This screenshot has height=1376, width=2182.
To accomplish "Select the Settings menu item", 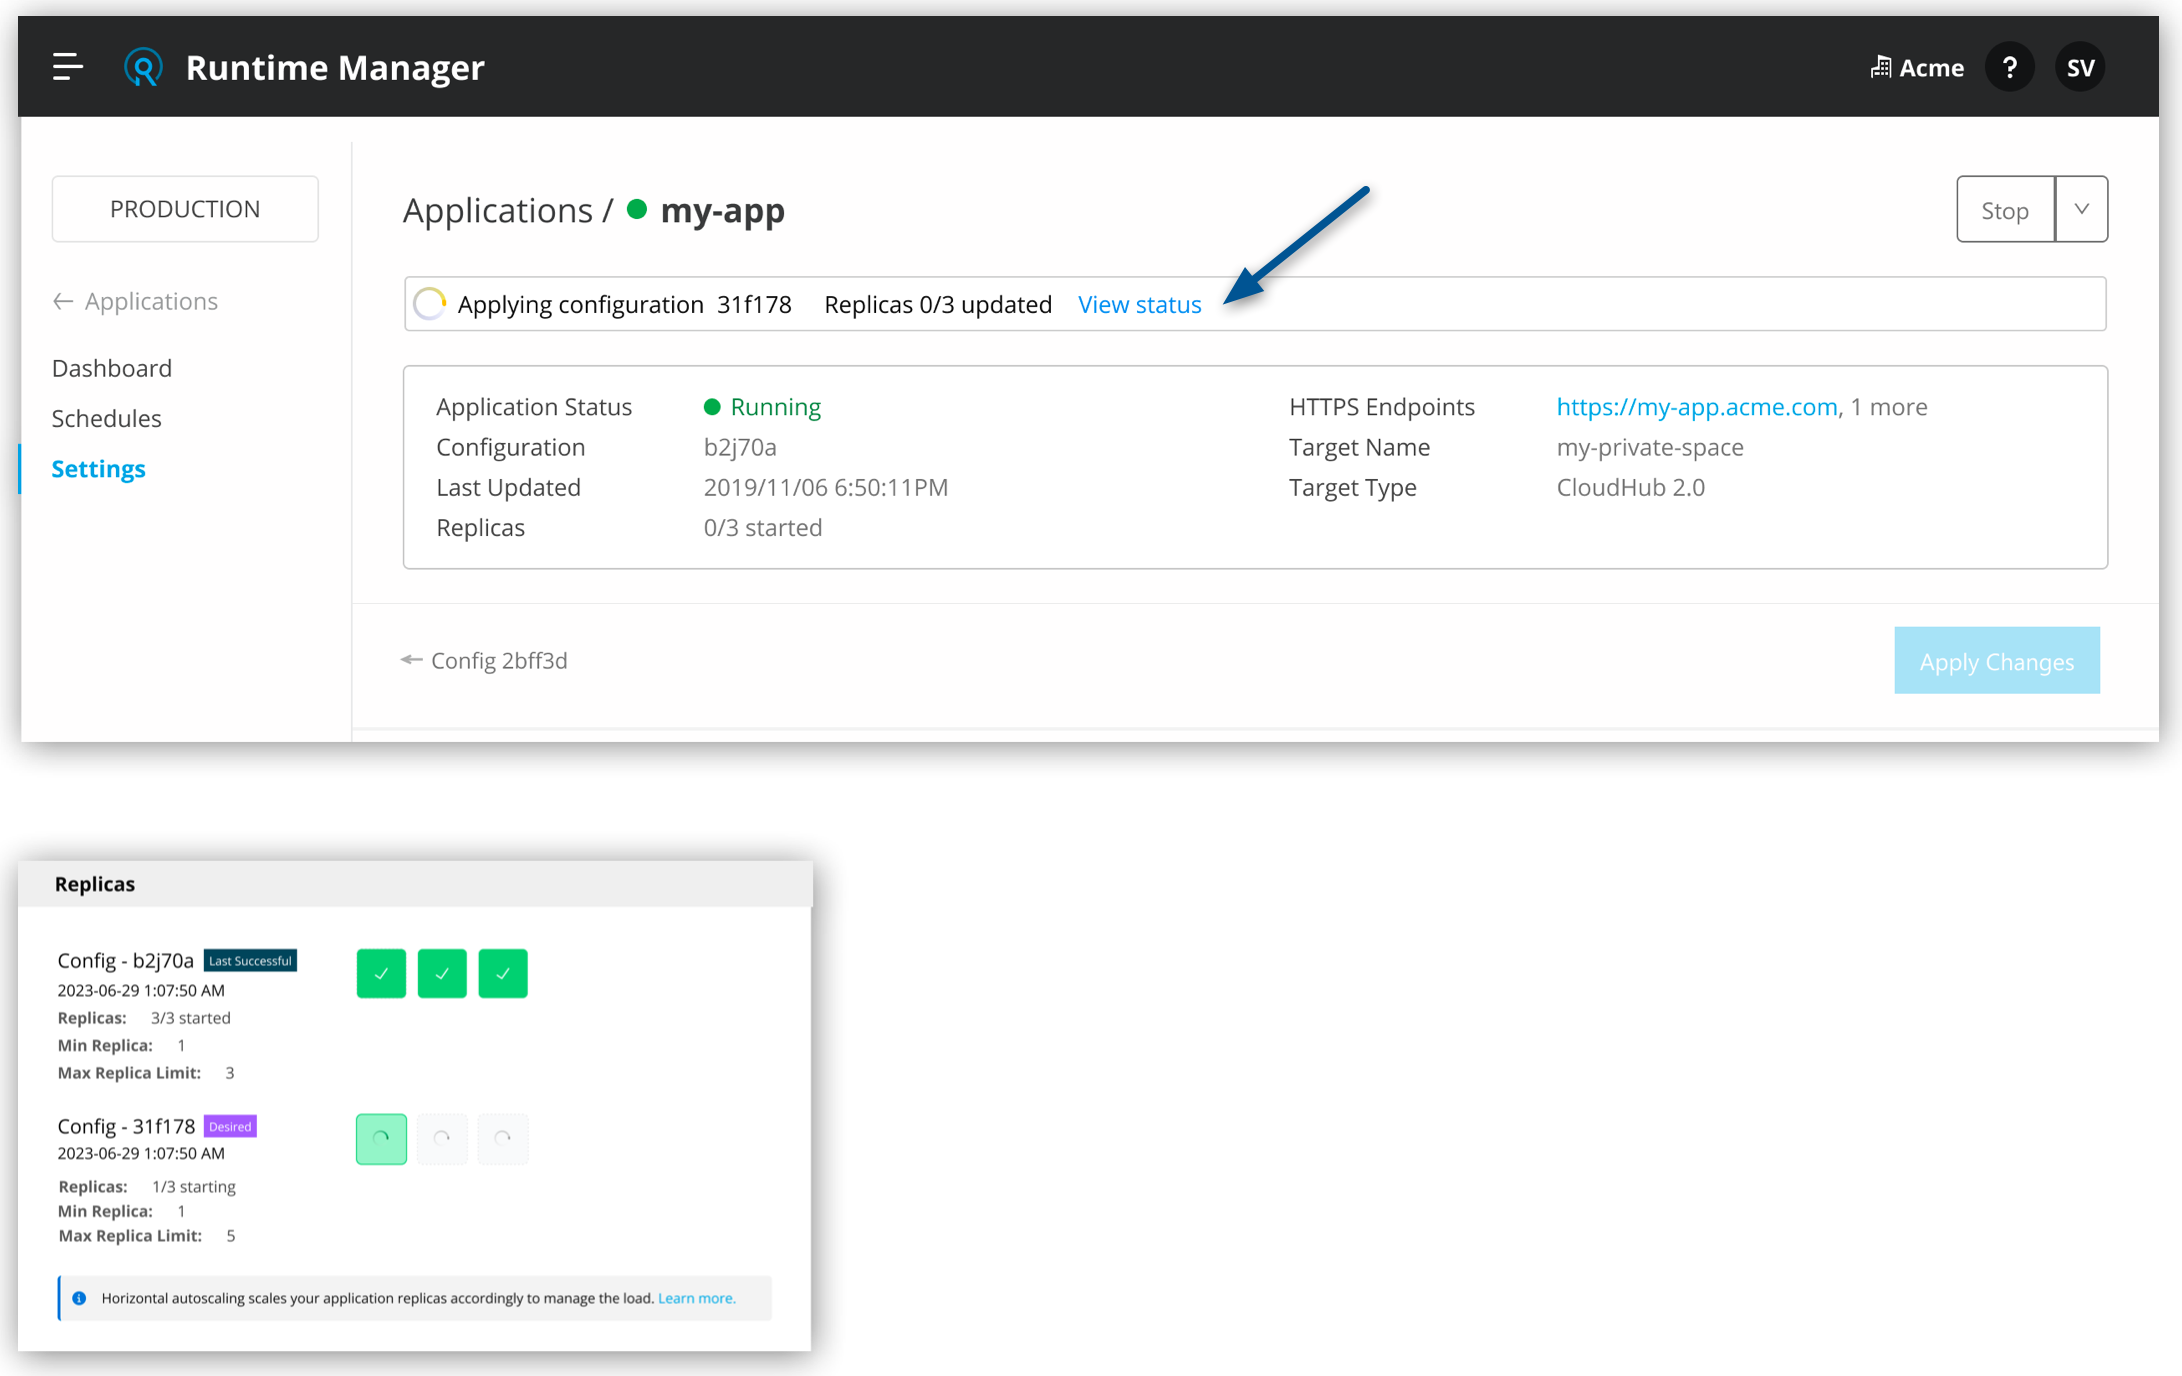I will tap(98, 468).
